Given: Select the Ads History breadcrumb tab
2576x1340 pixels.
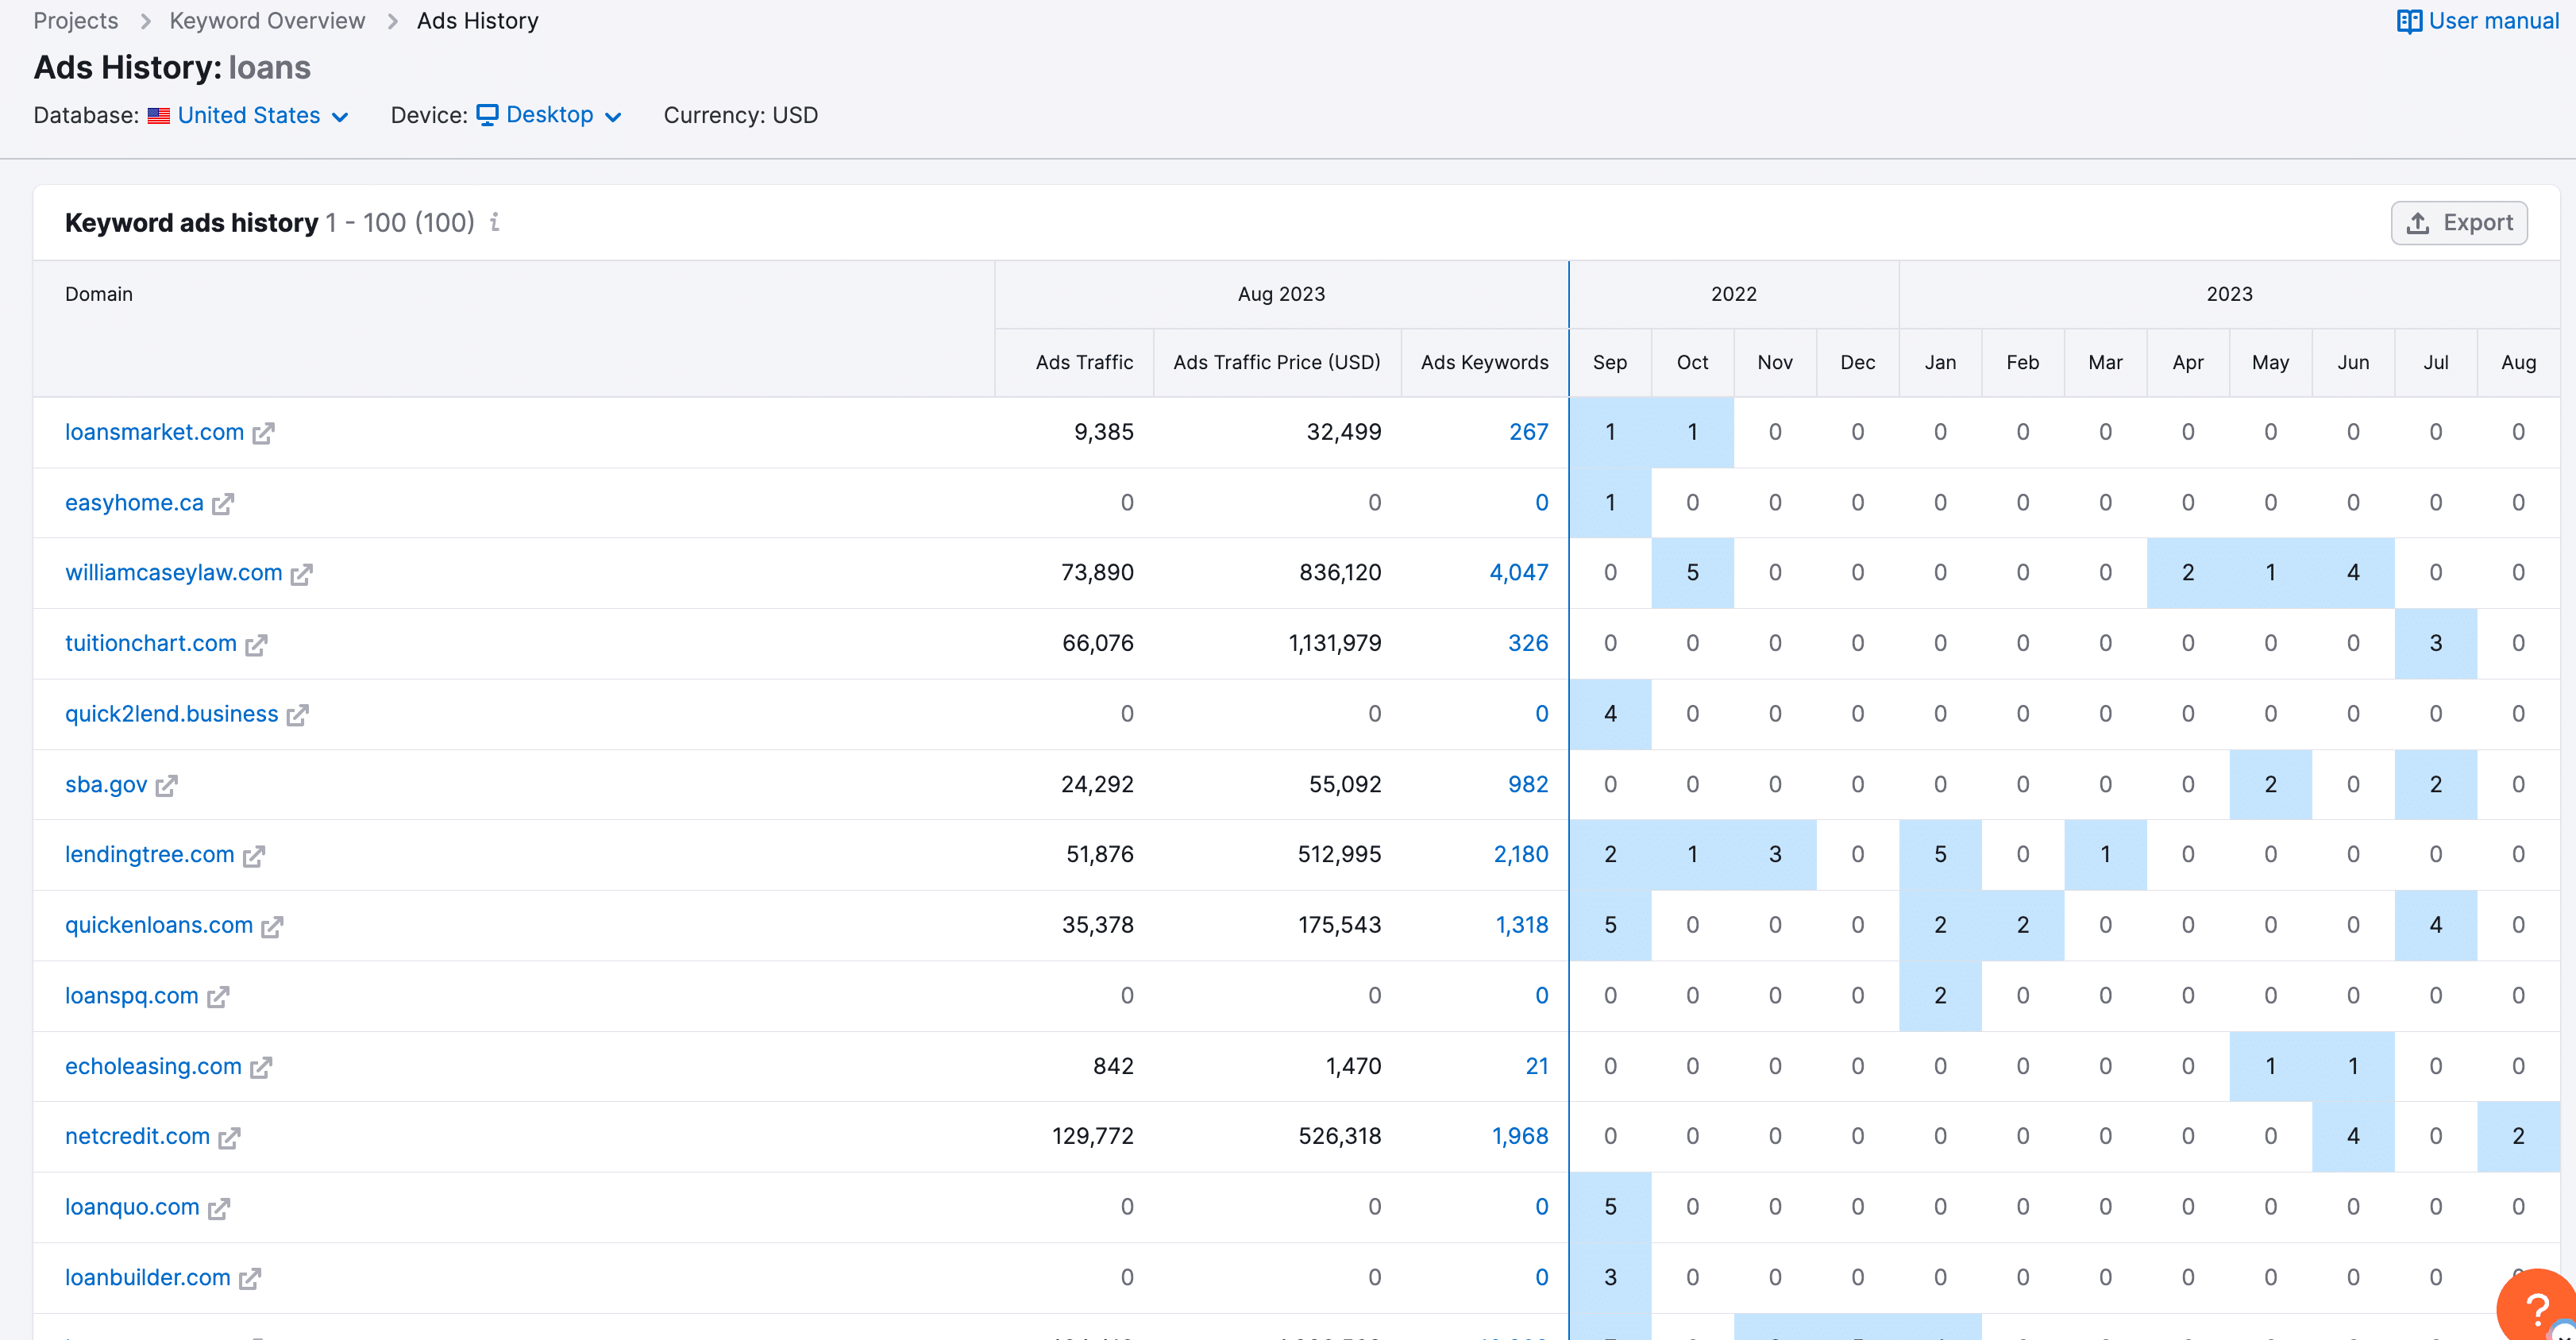Looking at the screenshot, I should pyautogui.click(x=477, y=21).
